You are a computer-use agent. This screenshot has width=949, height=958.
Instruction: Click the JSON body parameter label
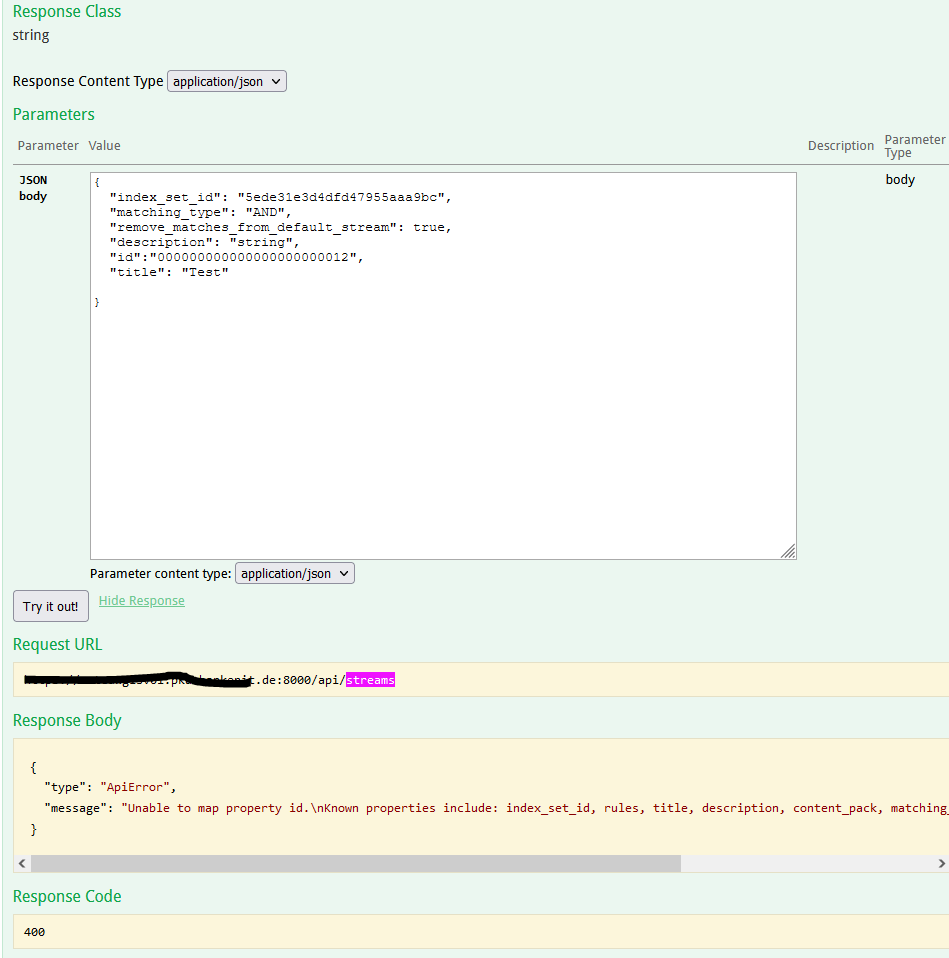click(31, 188)
